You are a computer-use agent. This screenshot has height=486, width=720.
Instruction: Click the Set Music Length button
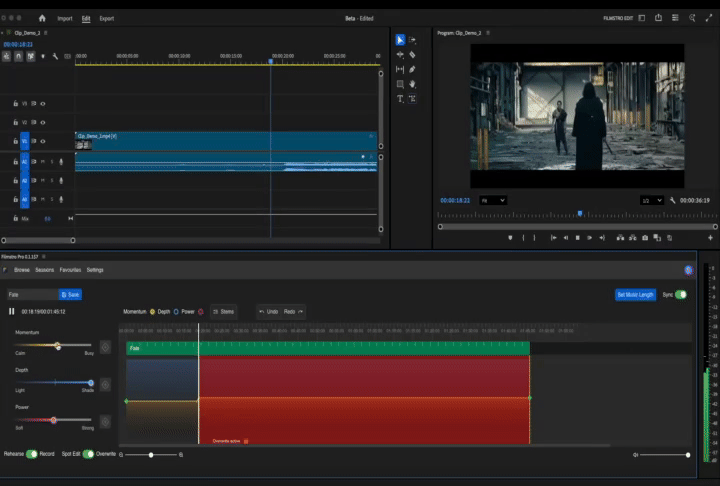635,295
